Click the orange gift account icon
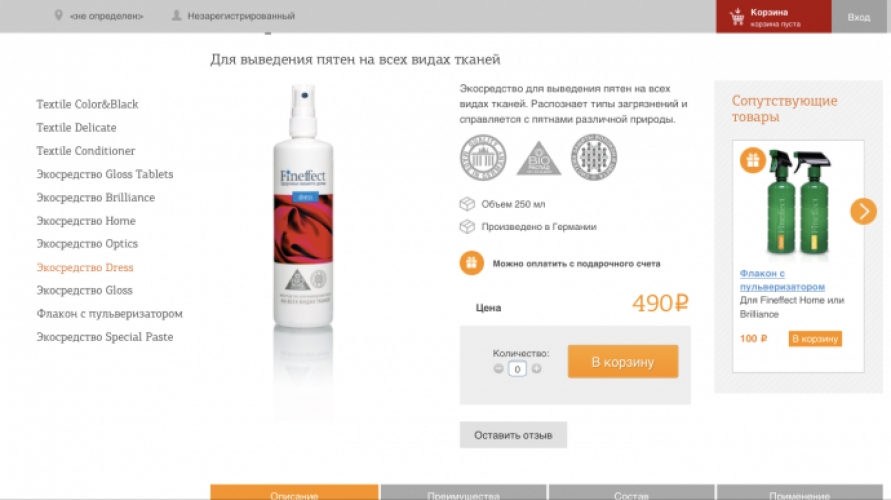891x500 pixels. point(472,263)
